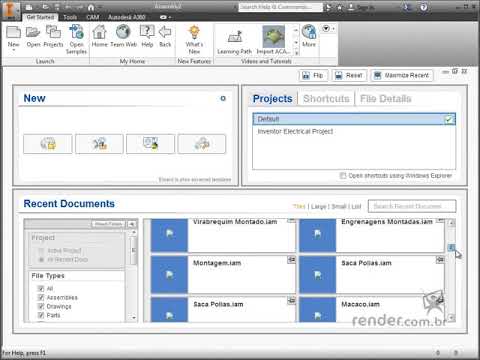Viewport: 480px width, 360px height.
Task: Select the Inventor Electrical Project entry
Action: 295,131
